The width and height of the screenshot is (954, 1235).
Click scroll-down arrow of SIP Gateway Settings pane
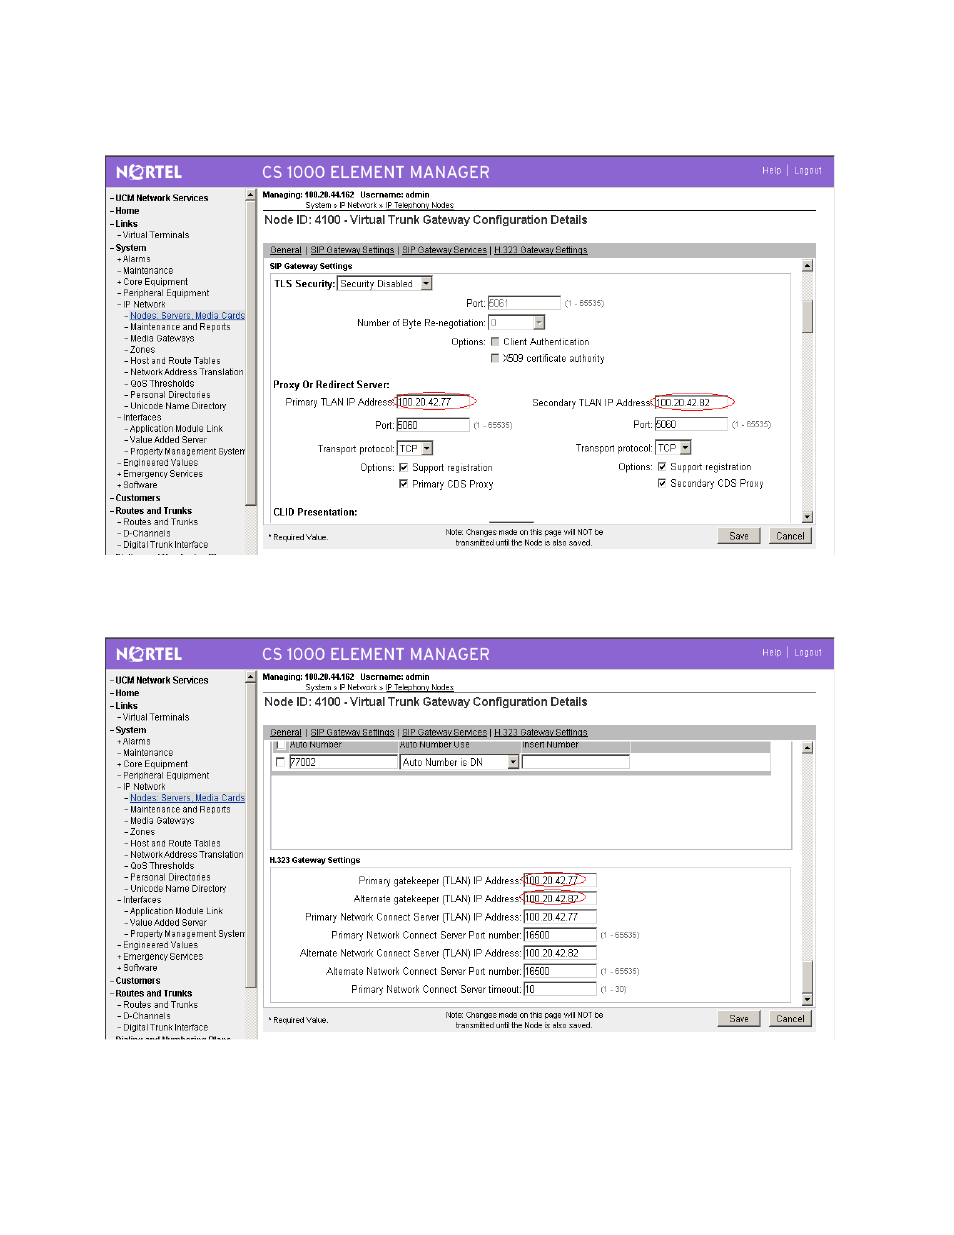pyautogui.click(x=807, y=517)
